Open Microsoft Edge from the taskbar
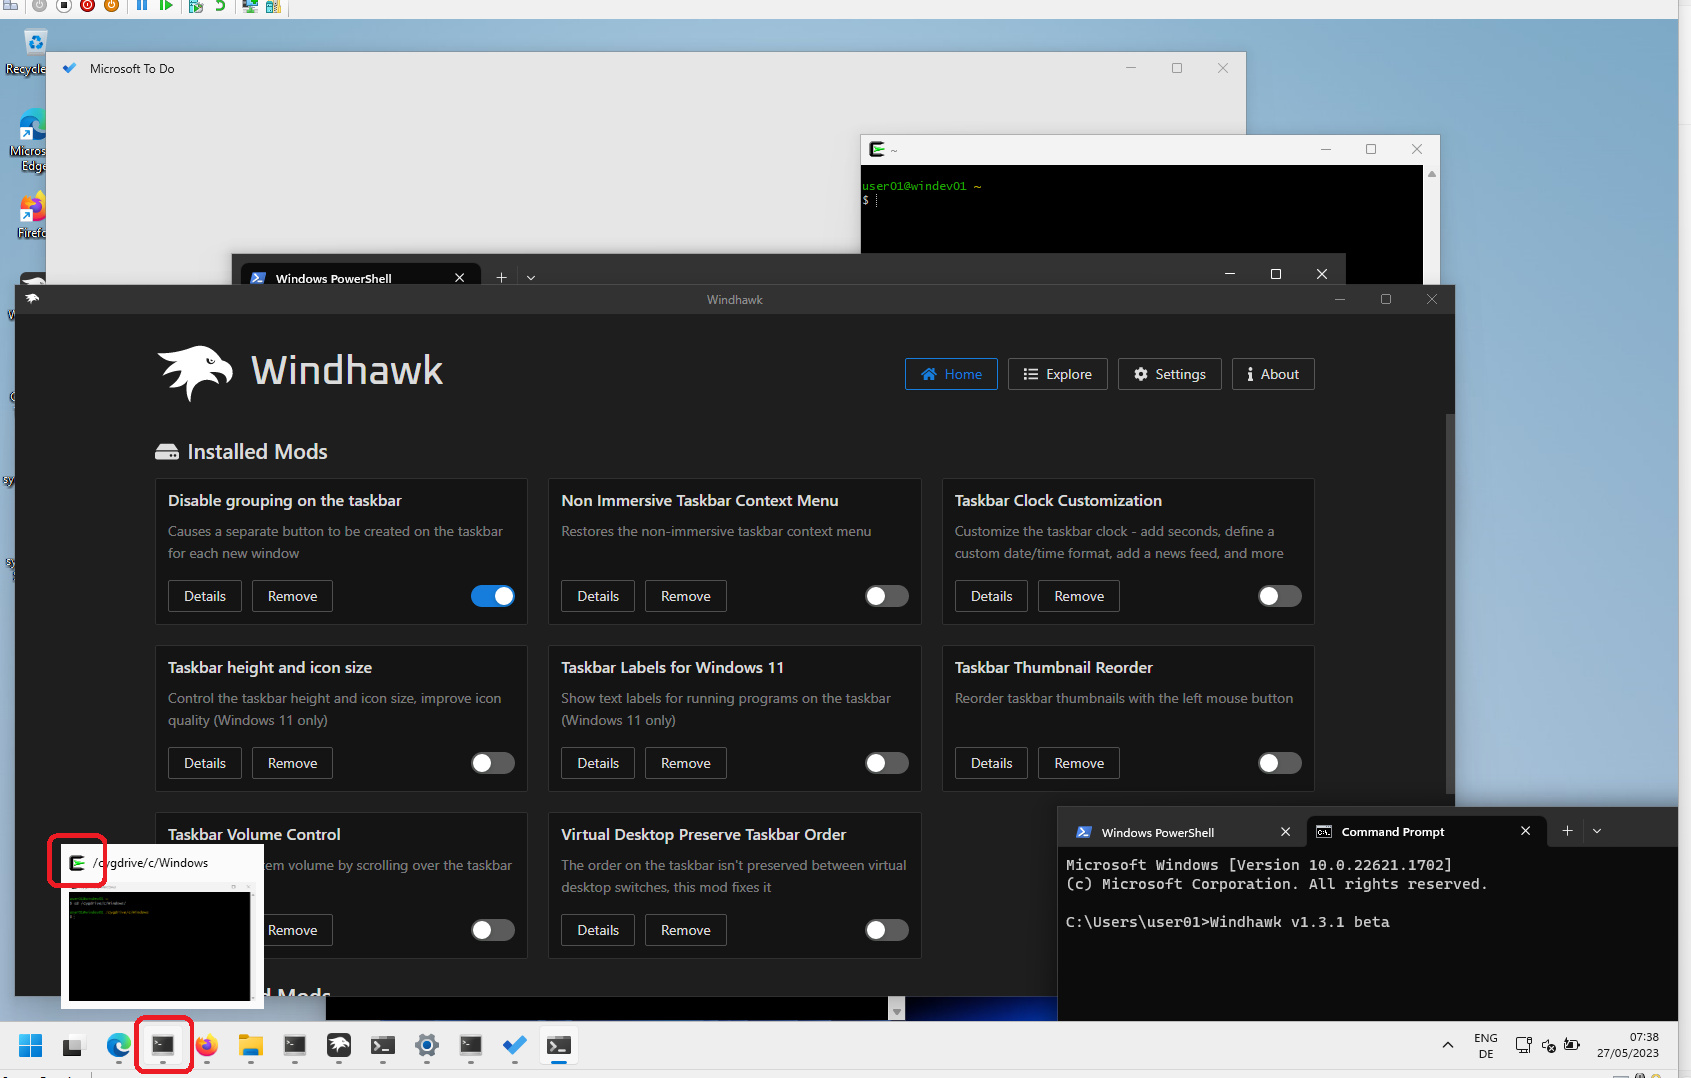The width and height of the screenshot is (1691, 1078). point(118,1045)
